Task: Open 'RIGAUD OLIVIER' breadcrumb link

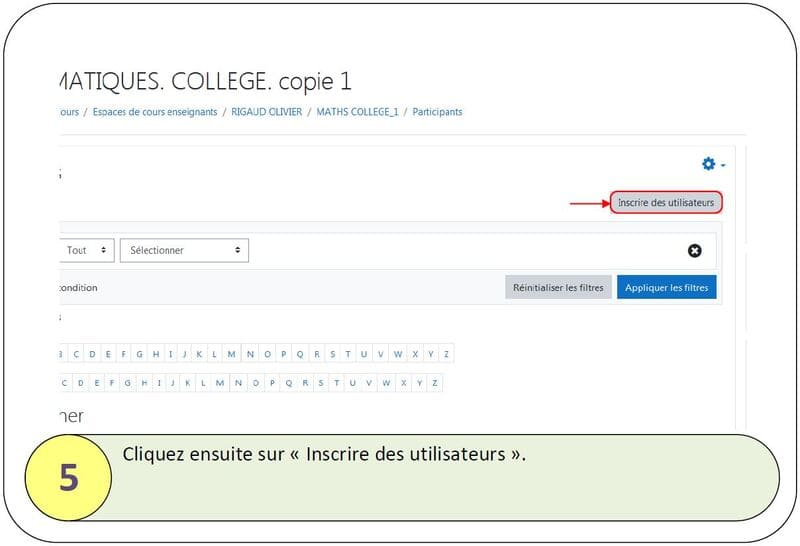Action: tap(267, 112)
